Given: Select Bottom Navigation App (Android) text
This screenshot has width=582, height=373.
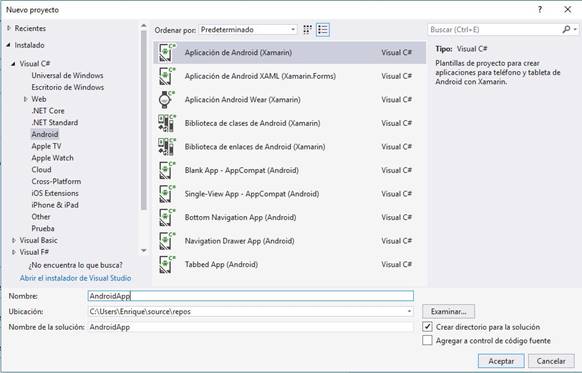Looking at the screenshot, I should coord(240,217).
